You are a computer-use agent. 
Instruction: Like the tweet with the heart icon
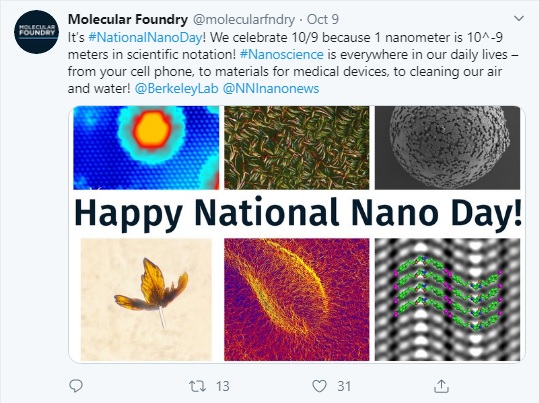(319, 386)
